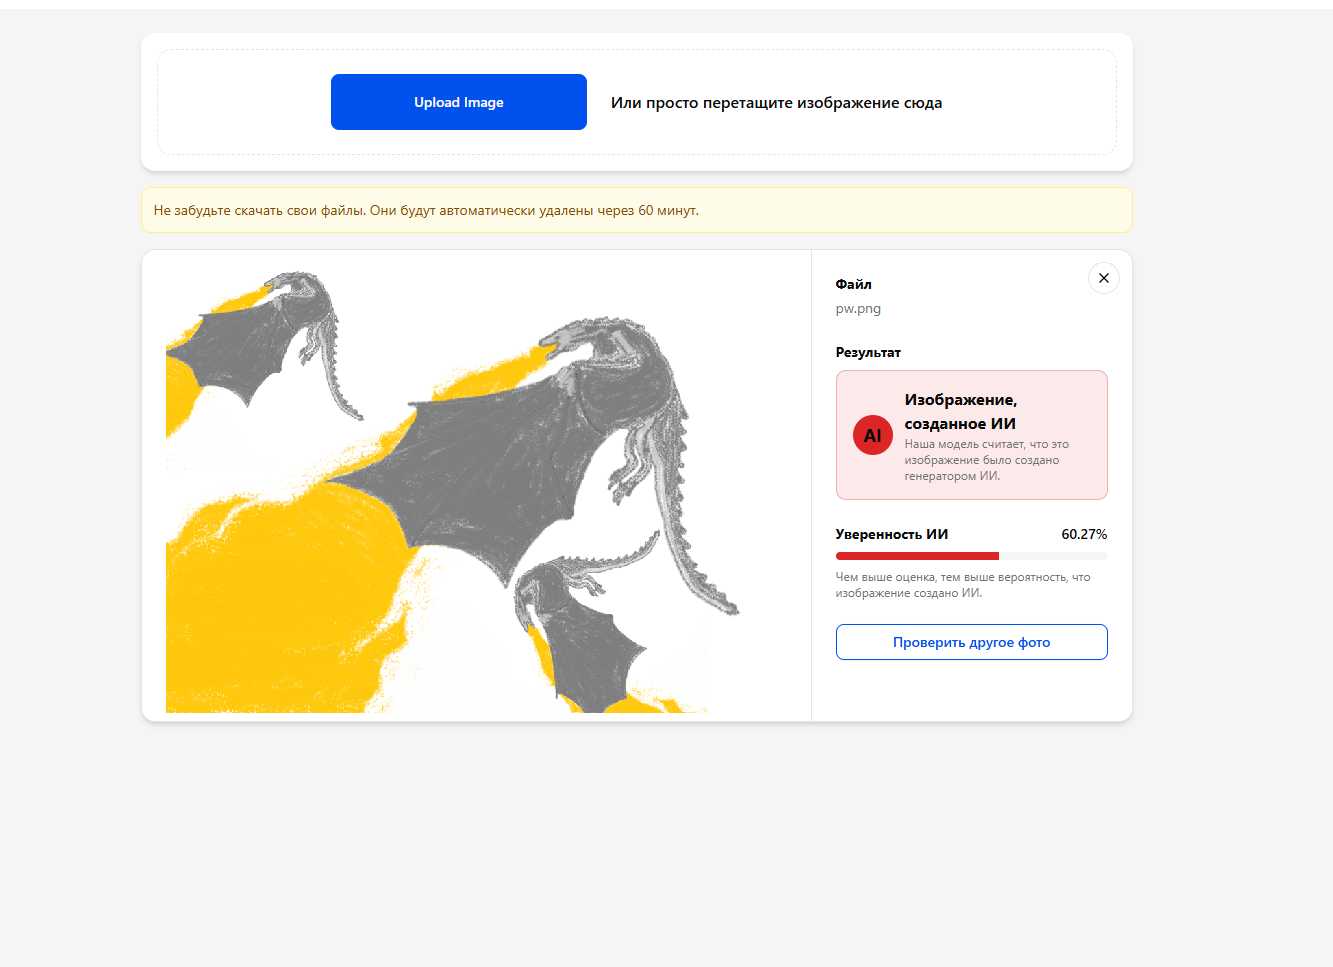Click the AI confidence progress bar
1333x967 pixels.
tap(972, 556)
